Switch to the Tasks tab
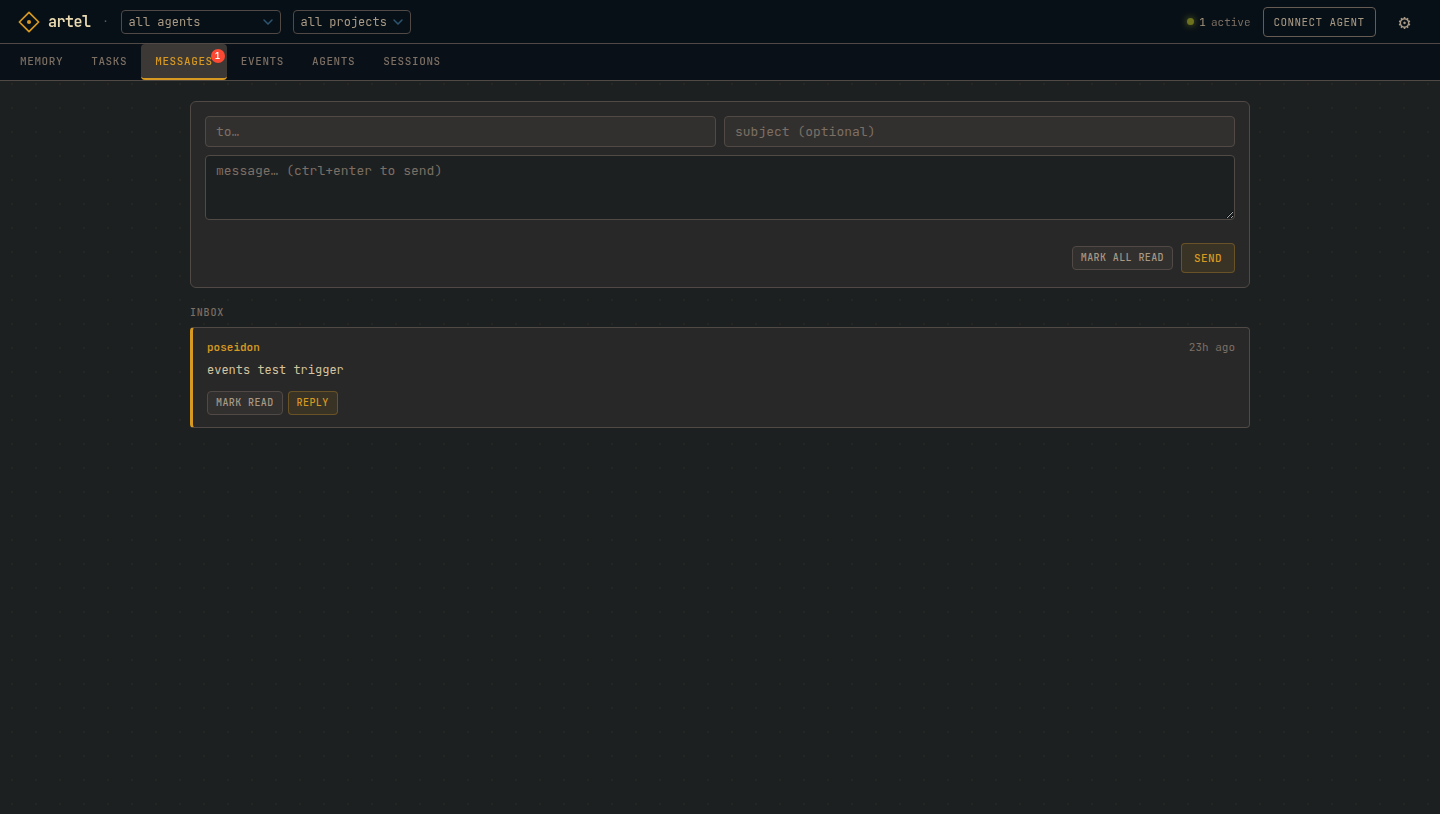The height and width of the screenshot is (814, 1440). (109, 62)
